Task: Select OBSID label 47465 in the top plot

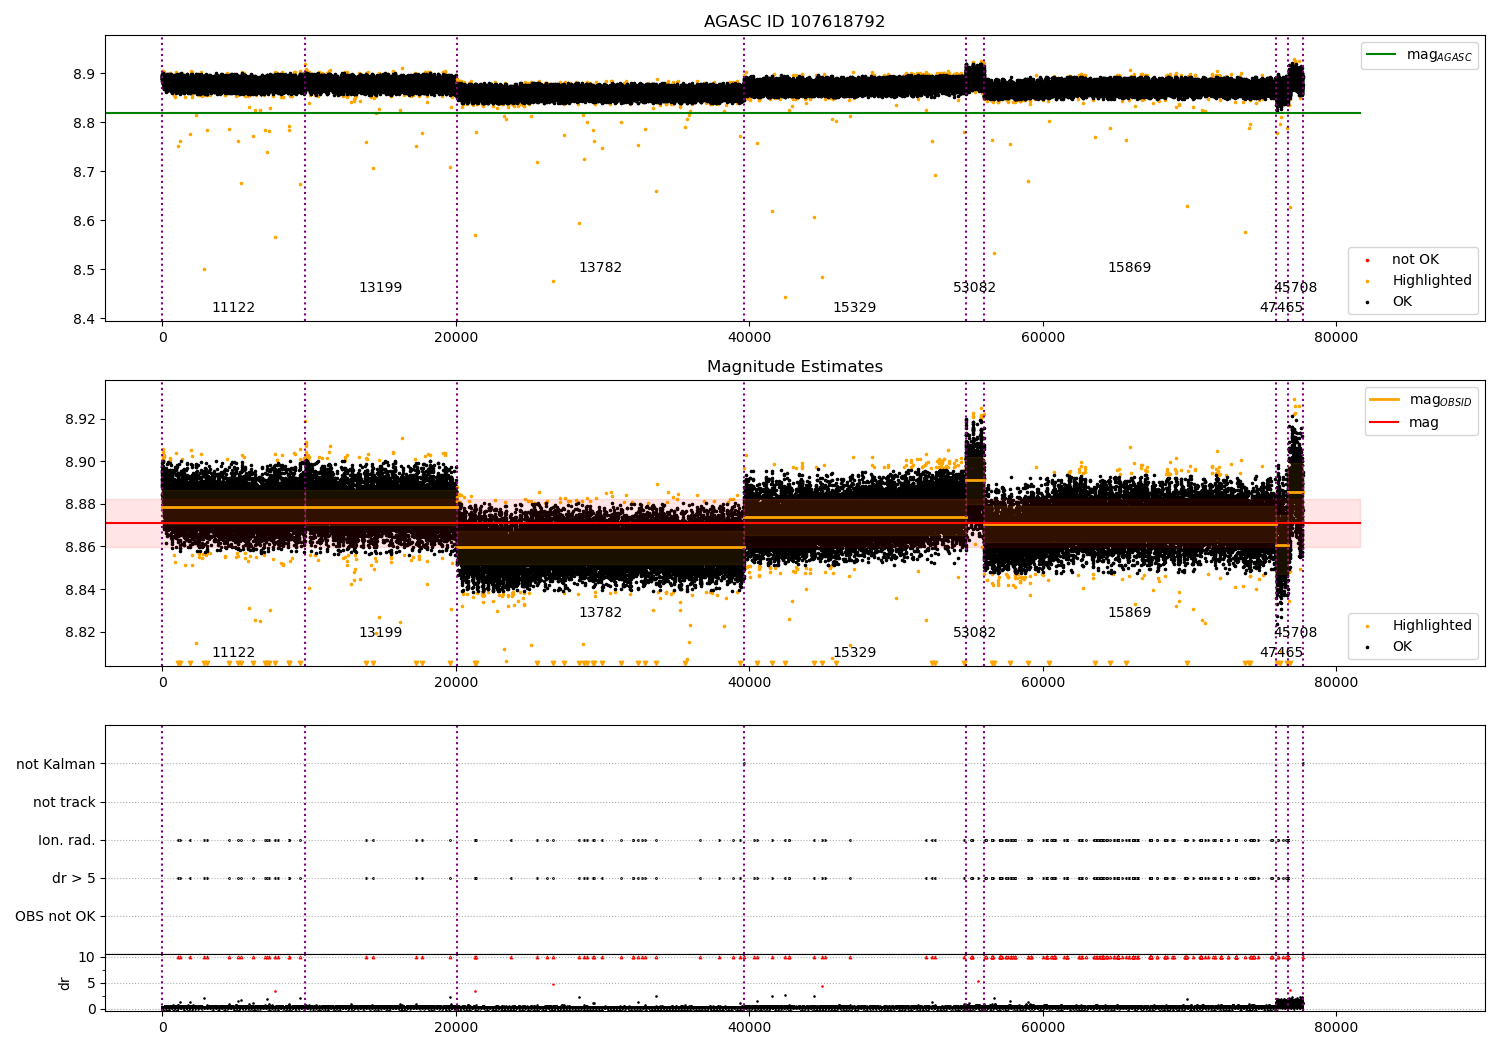Action: 1281,308
